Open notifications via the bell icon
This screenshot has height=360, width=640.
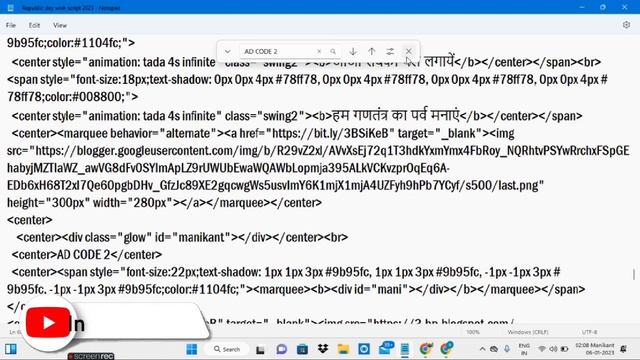pyautogui.click(x=623, y=349)
